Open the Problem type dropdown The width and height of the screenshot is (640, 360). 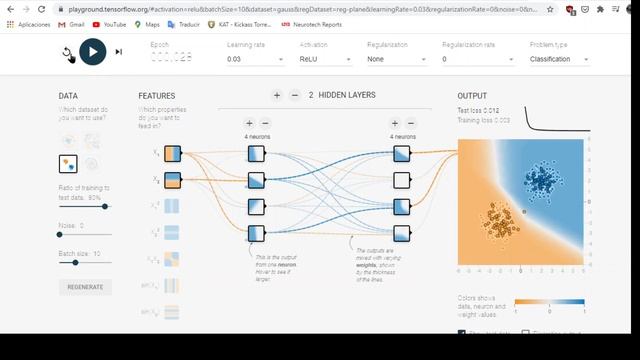click(559, 59)
